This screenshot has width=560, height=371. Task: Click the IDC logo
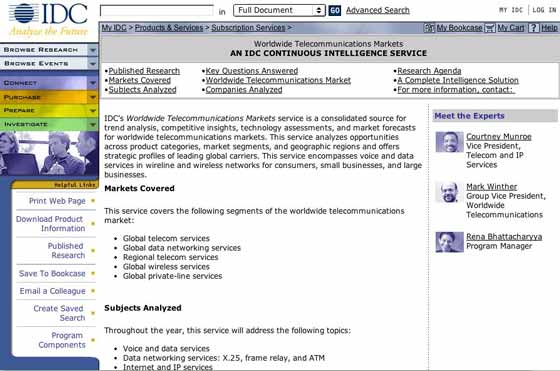click(49, 19)
